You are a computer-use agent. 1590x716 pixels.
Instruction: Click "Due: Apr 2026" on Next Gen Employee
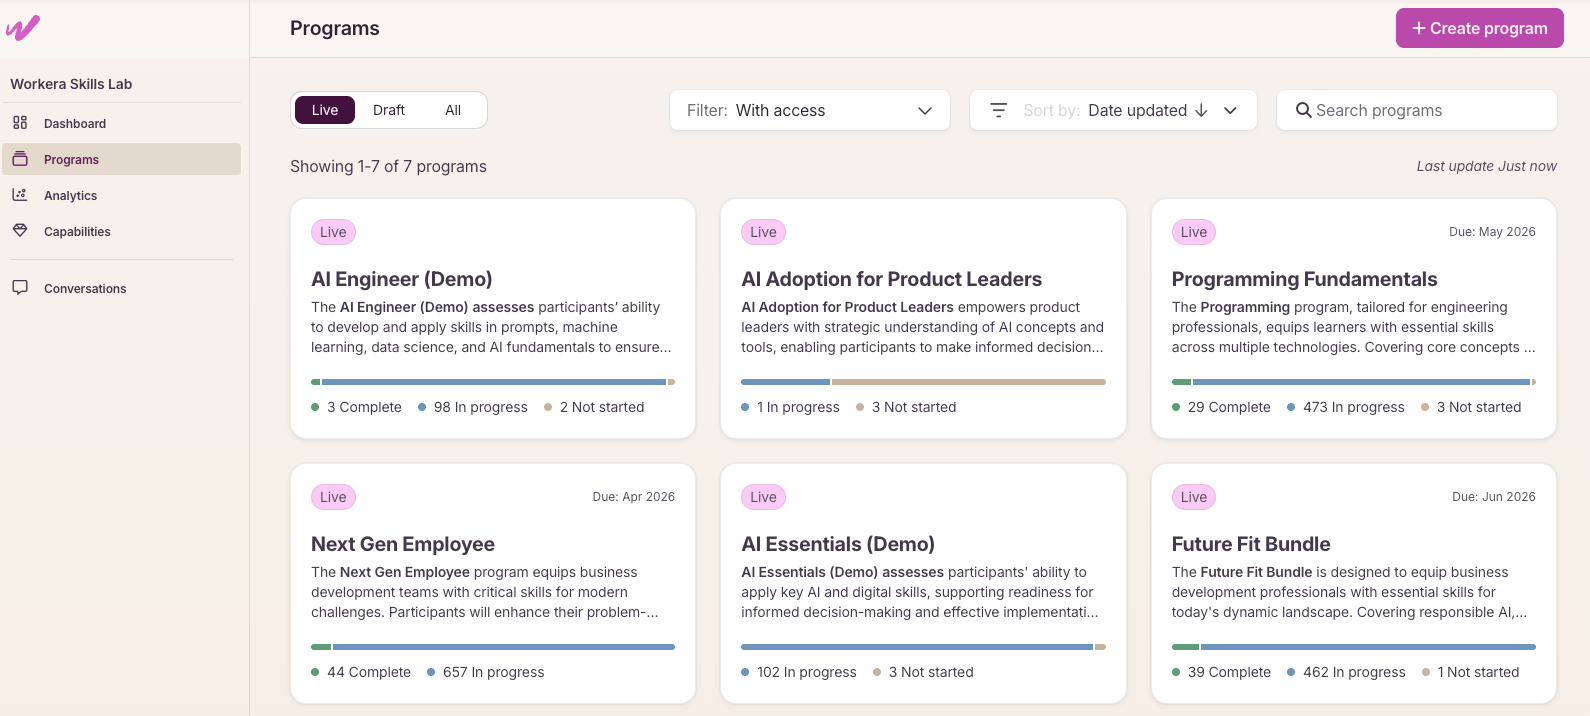pos(633,497)
